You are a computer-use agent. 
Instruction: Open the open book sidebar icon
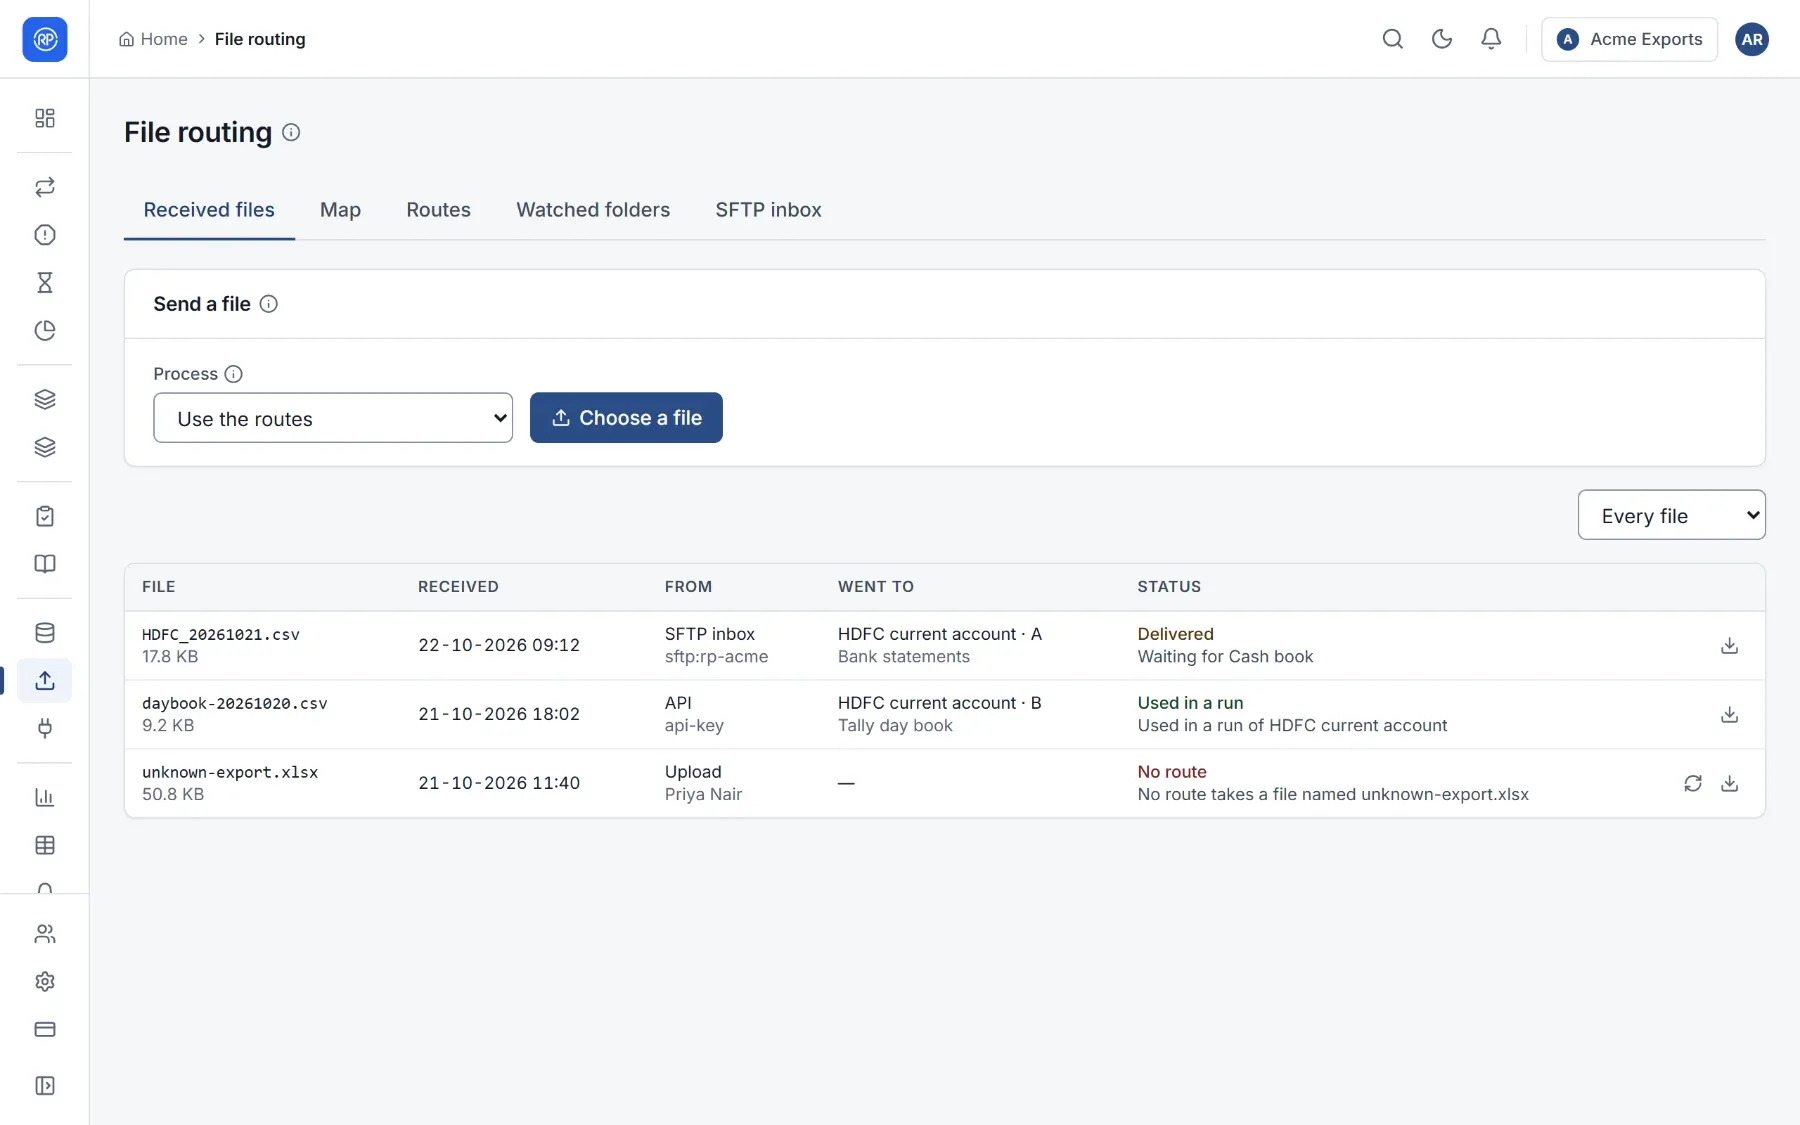coord(45,564)
